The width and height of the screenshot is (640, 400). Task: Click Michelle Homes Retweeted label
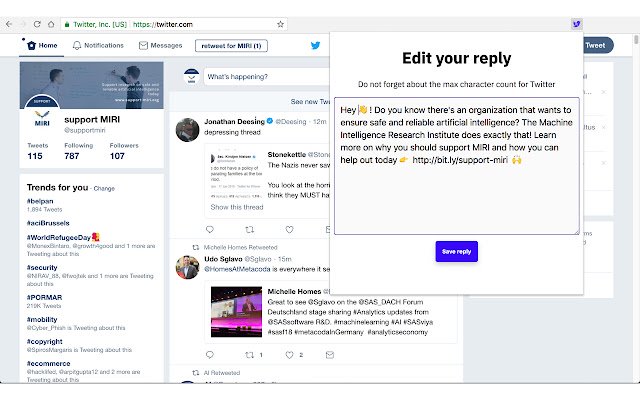point(240,247)
